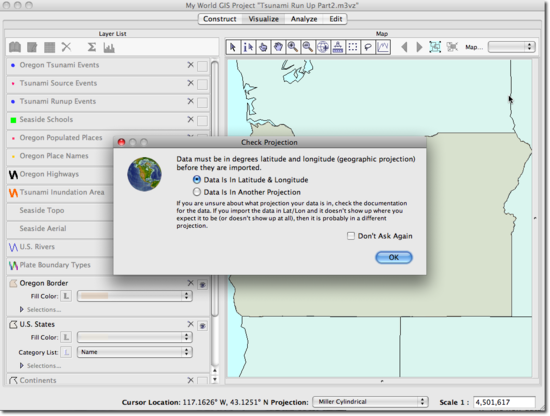
Task: Click the Oregon Border fill legend icon
Action: (66, 296)
